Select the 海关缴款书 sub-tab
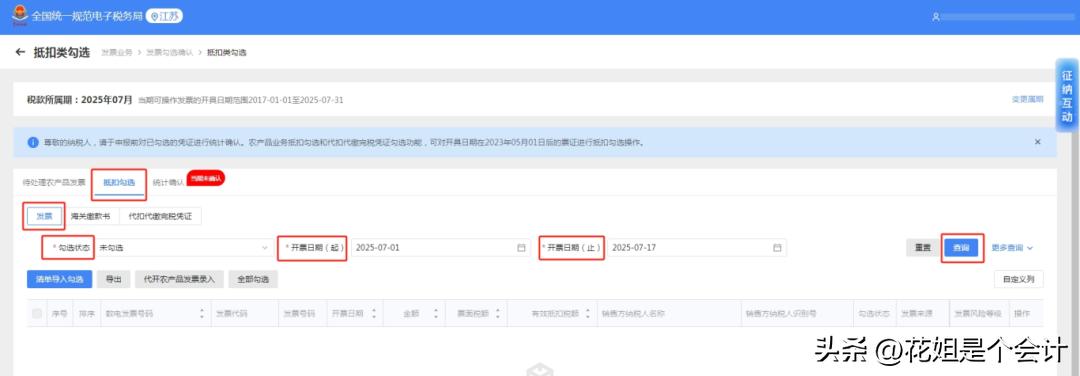This screenshot has height=376, width=1080. pos(90,216)
